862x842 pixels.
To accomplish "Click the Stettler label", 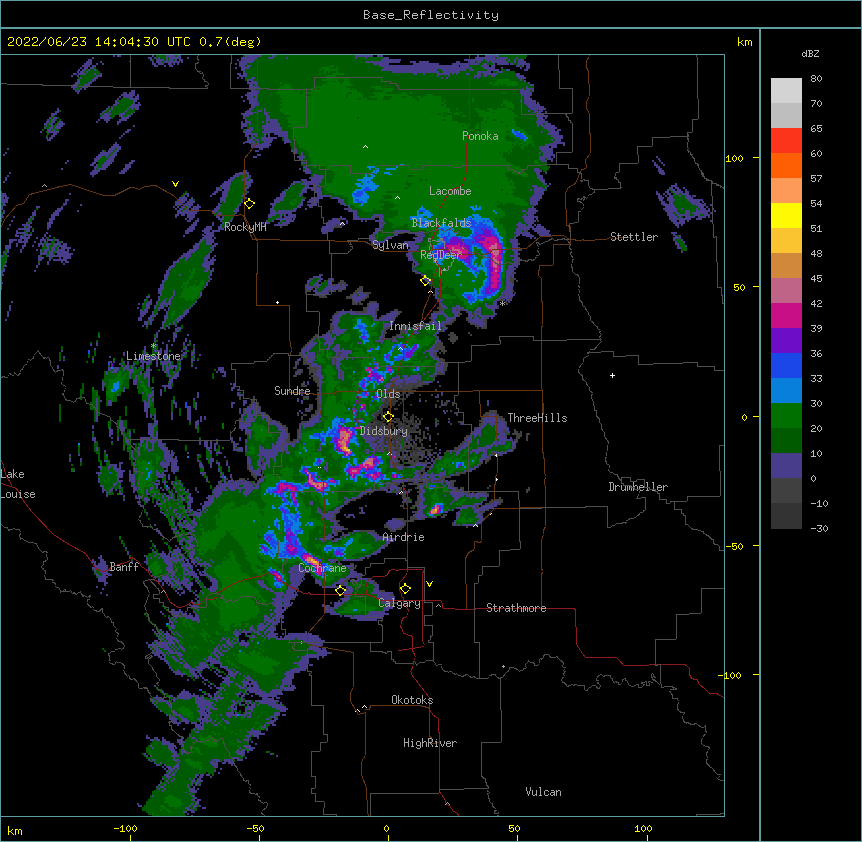I will click(x=634, y=237).
